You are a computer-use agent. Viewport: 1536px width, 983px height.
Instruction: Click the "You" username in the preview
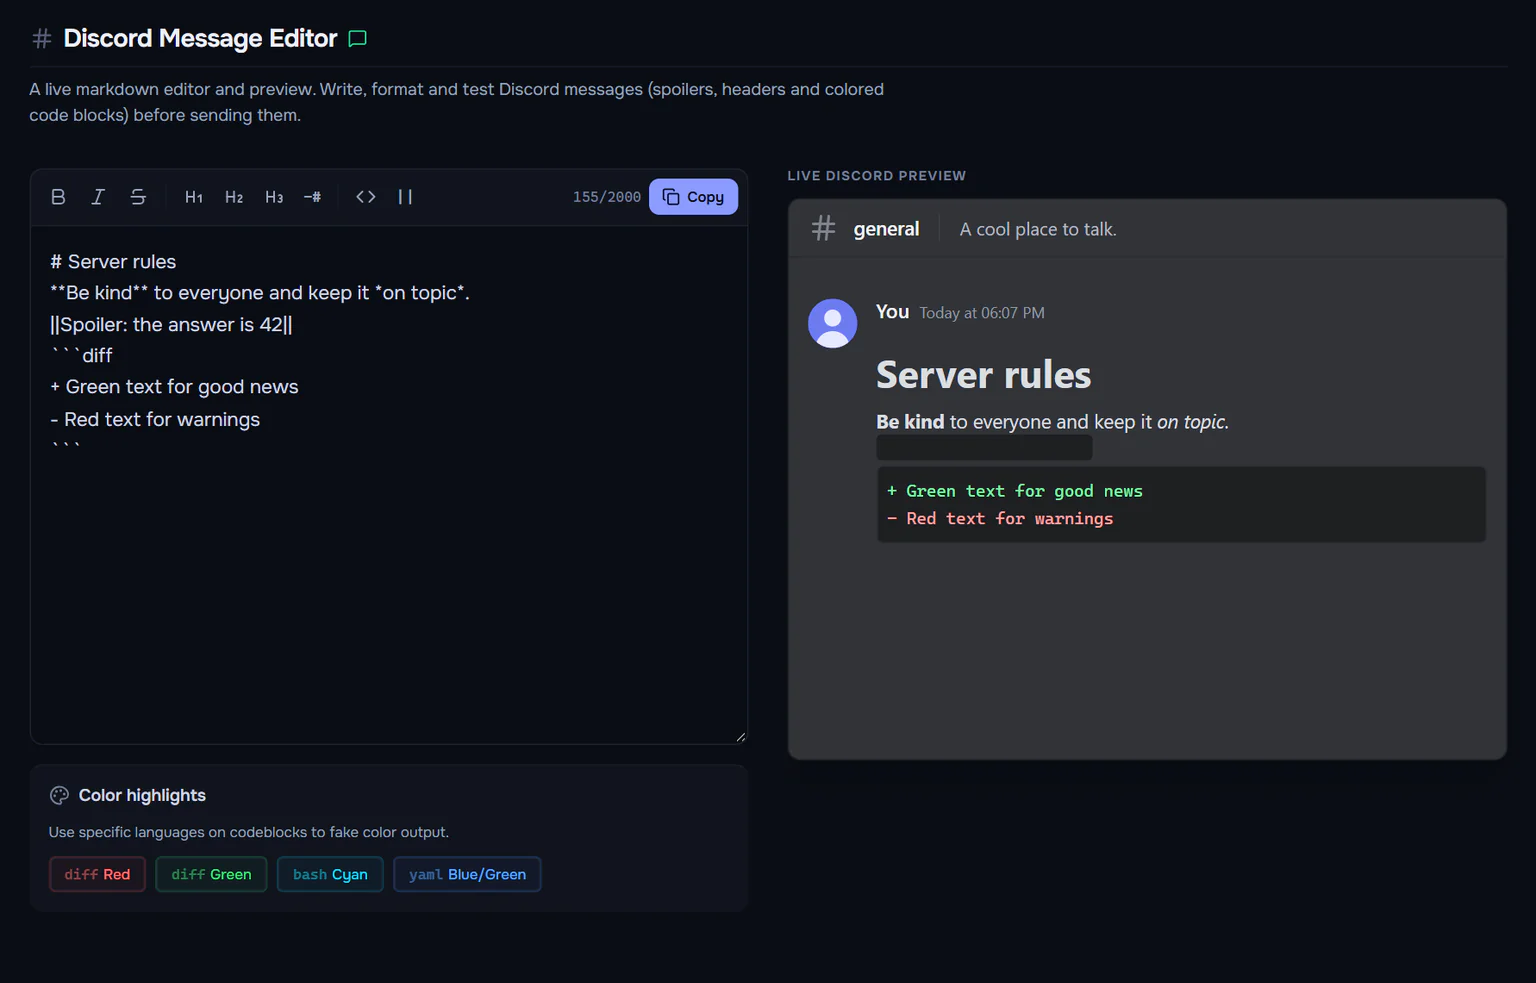pyautogui.click(x=892, y=312)
